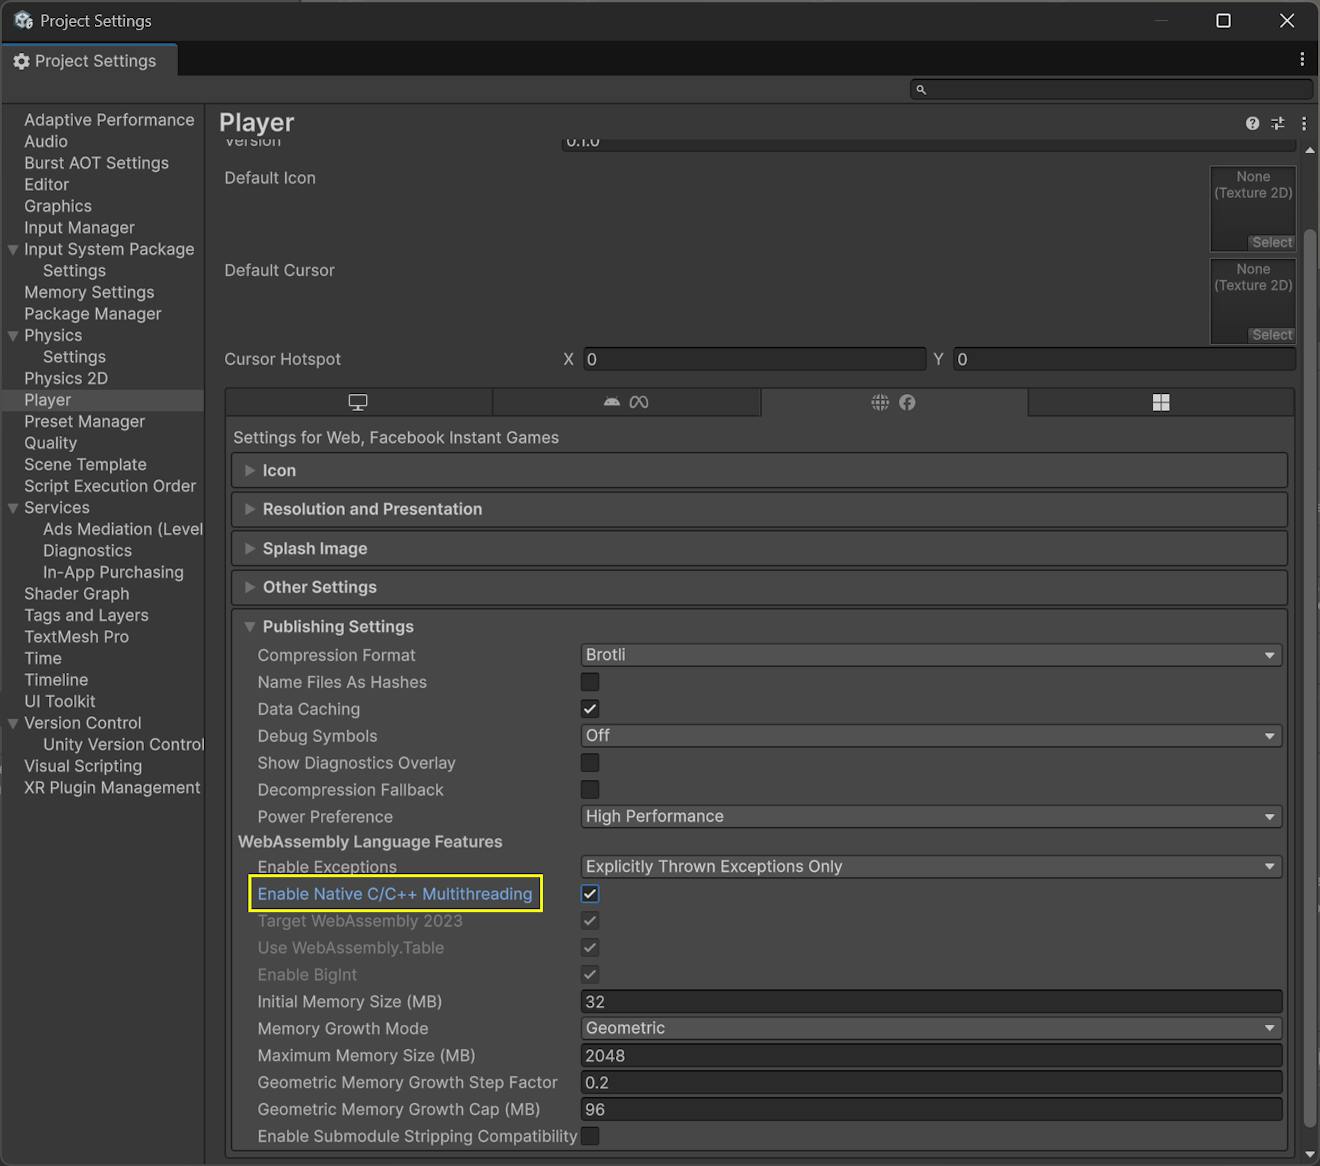Image resolution: width=1320 pixels, height=1166 pixels.
Task: Open Player settings help via the question mark icon
Action: point(1252,123)
